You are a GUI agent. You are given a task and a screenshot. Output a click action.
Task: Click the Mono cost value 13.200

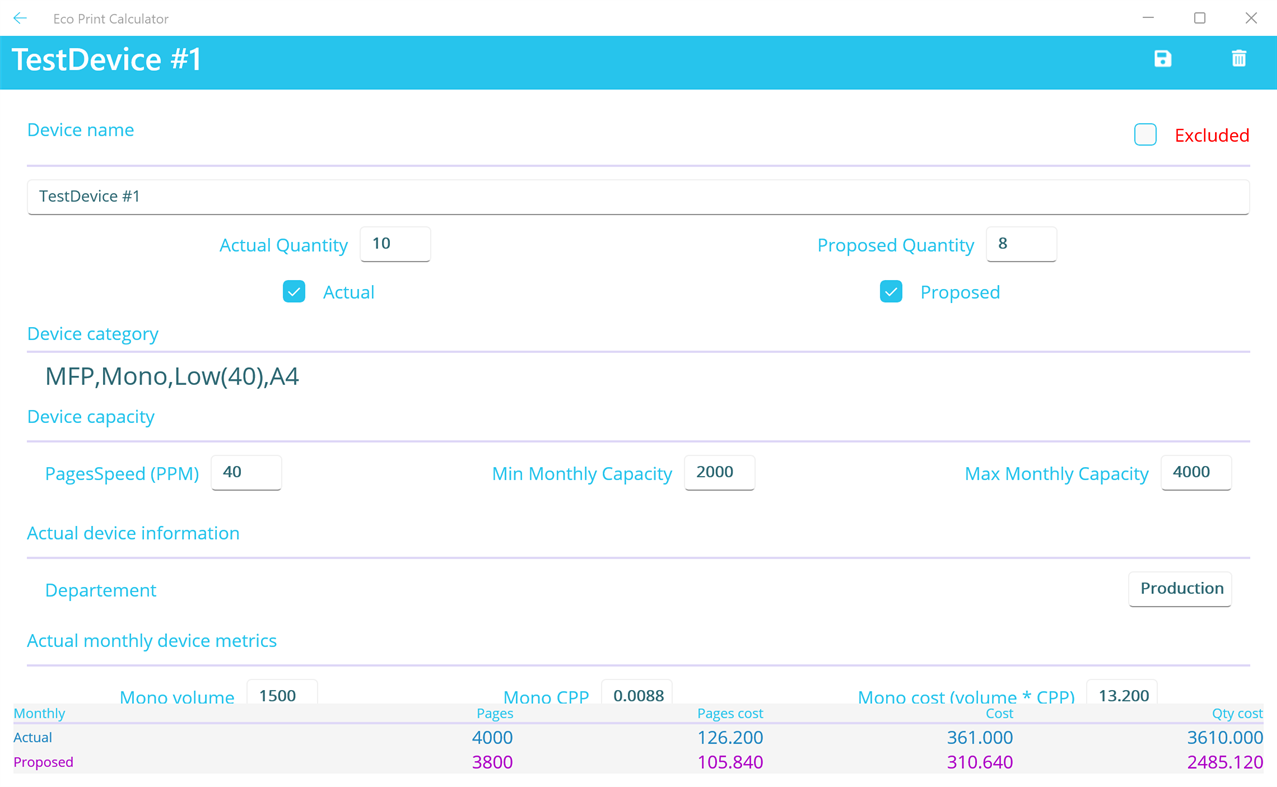coord(1122,692)
